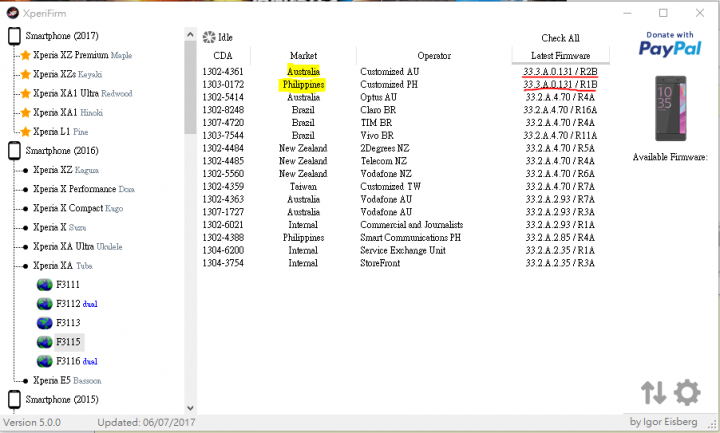The width and height of the screenshot is (720, 433).
Task: Select Xperia X Compact Kugo
Action: 78,208
